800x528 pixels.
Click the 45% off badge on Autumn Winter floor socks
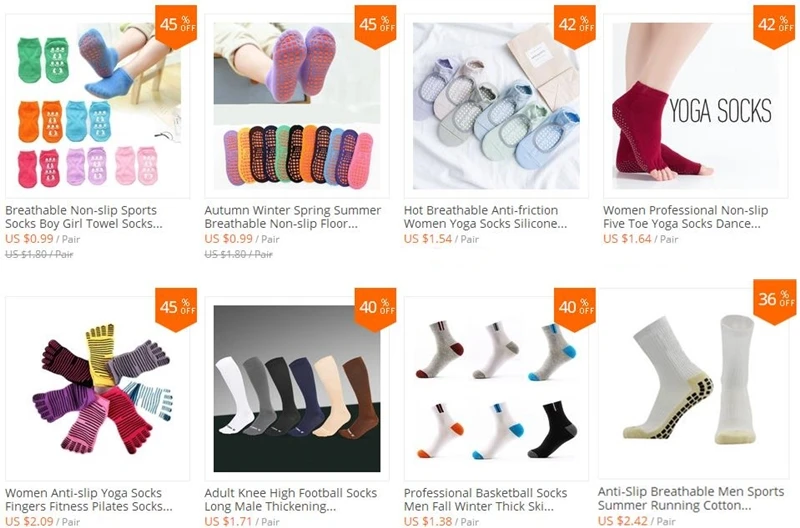pos(376,27)
